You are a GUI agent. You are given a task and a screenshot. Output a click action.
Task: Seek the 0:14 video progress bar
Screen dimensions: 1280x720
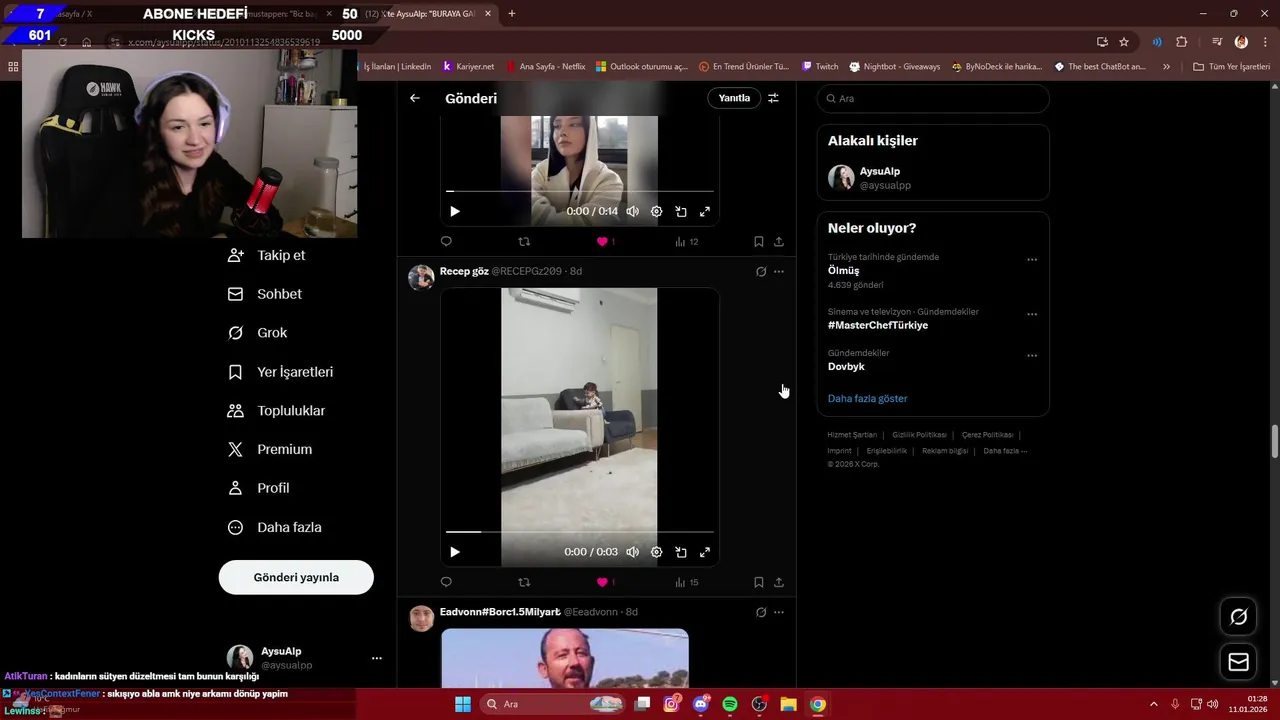tap(580, 191)
